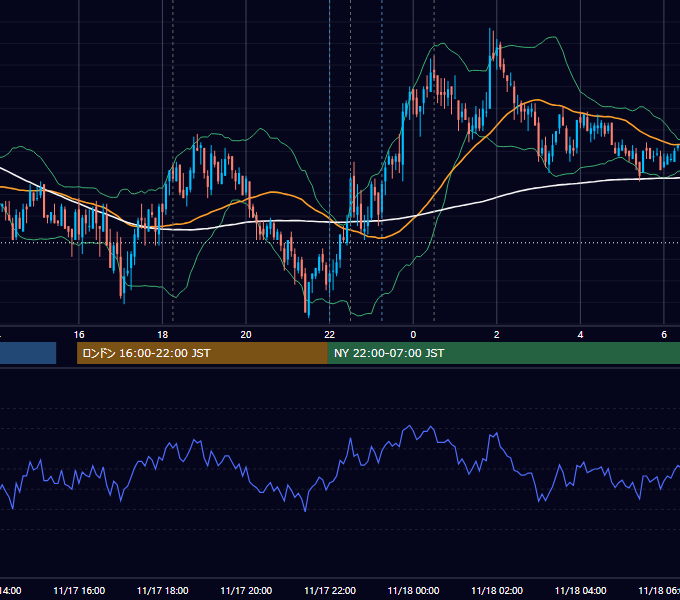Select the blue session bar before ロンドン
This screenshot has height=600, width=680.
(28, 353)
